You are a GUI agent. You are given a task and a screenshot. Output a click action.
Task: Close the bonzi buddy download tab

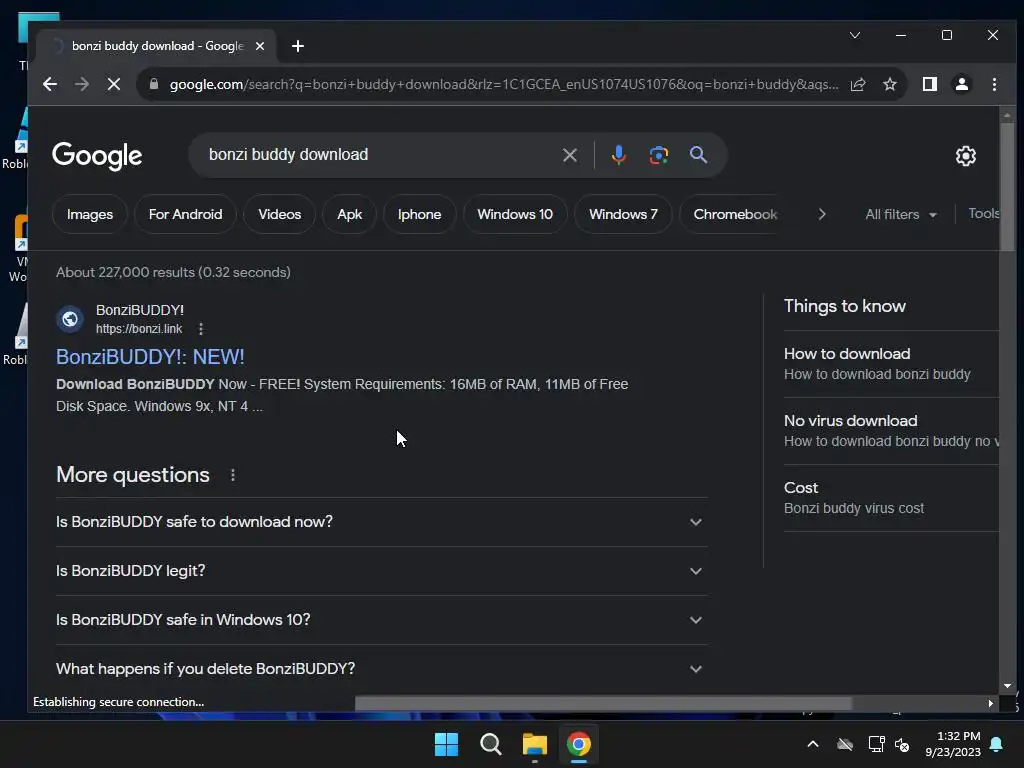click(x=260, y=46)
